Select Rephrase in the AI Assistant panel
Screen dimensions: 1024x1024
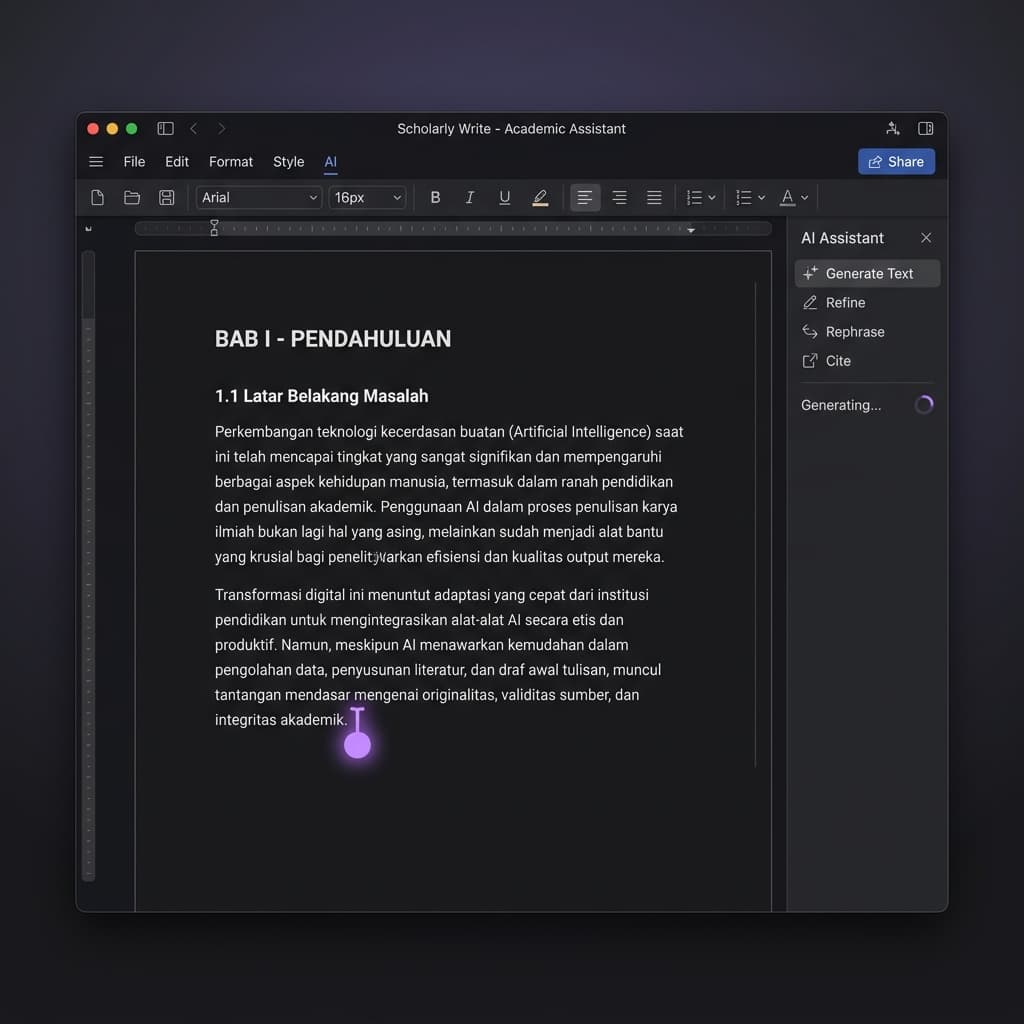tap(854, 332)
